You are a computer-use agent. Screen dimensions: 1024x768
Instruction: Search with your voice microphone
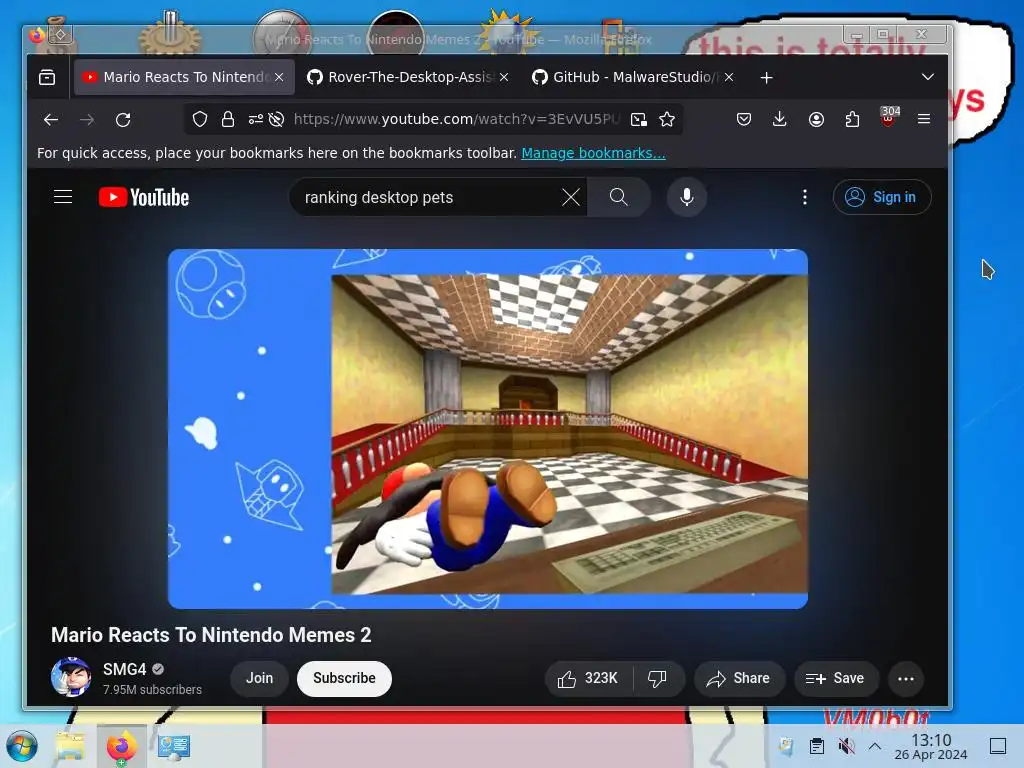(x=686, y=197)
